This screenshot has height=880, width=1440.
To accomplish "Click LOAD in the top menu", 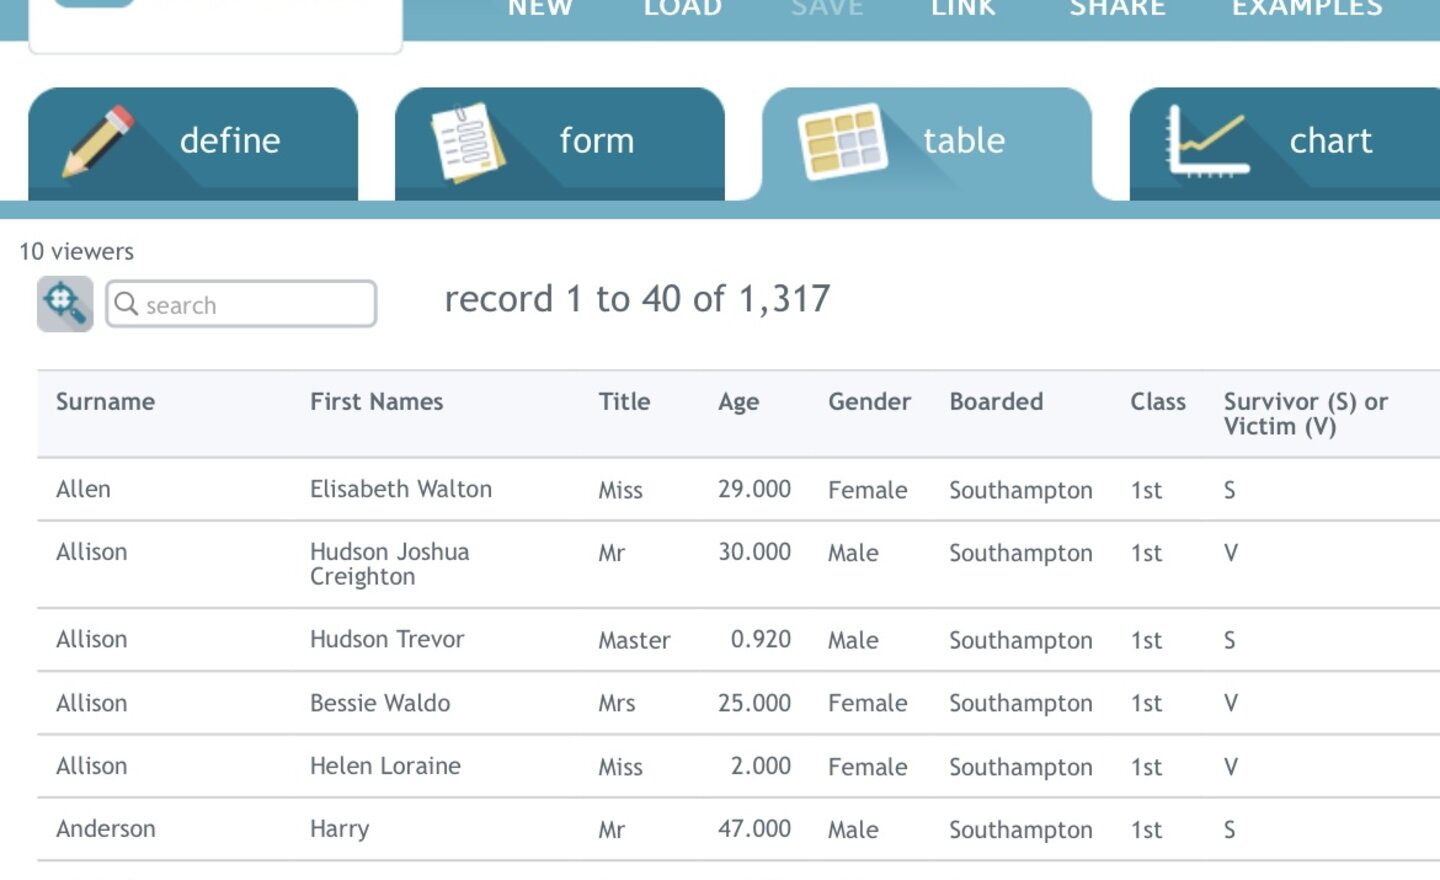I will tap(683, 9).
